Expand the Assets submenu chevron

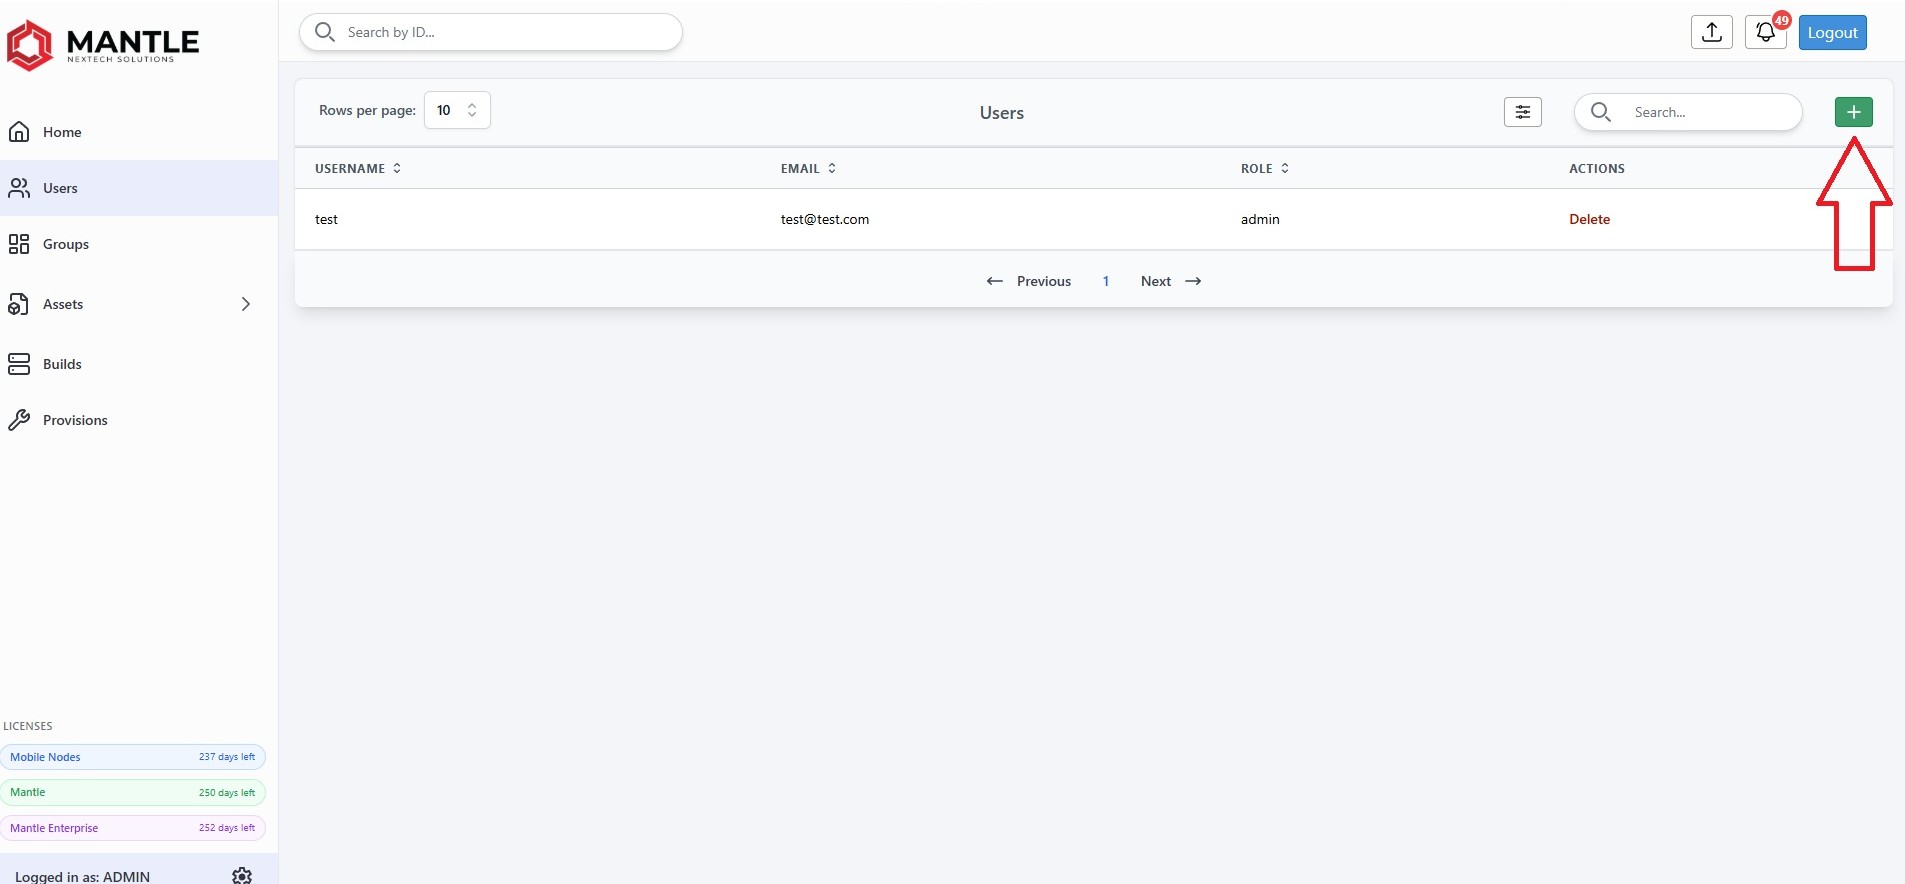click(x=246, y=304)
